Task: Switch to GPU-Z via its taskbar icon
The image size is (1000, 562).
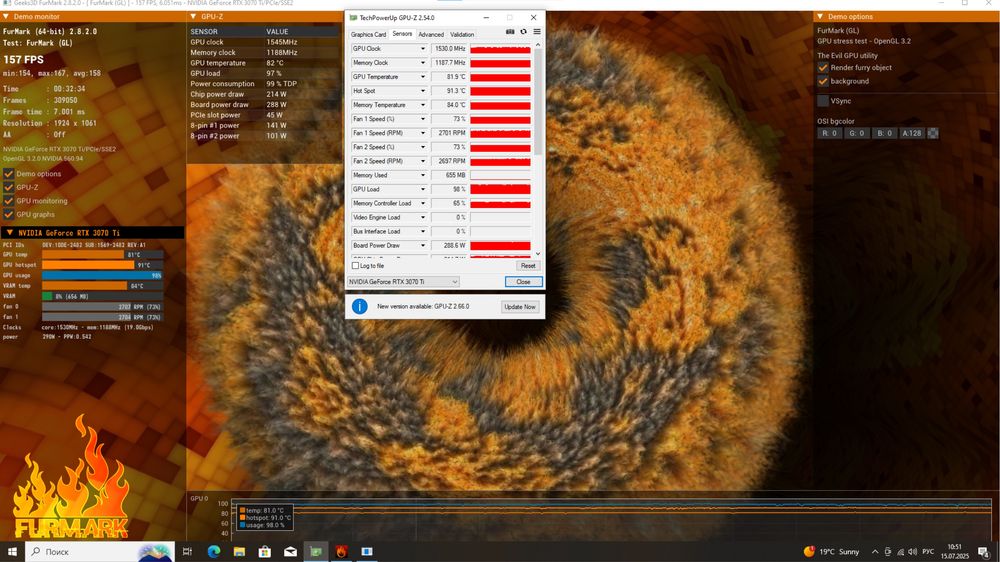Action: 316,552
